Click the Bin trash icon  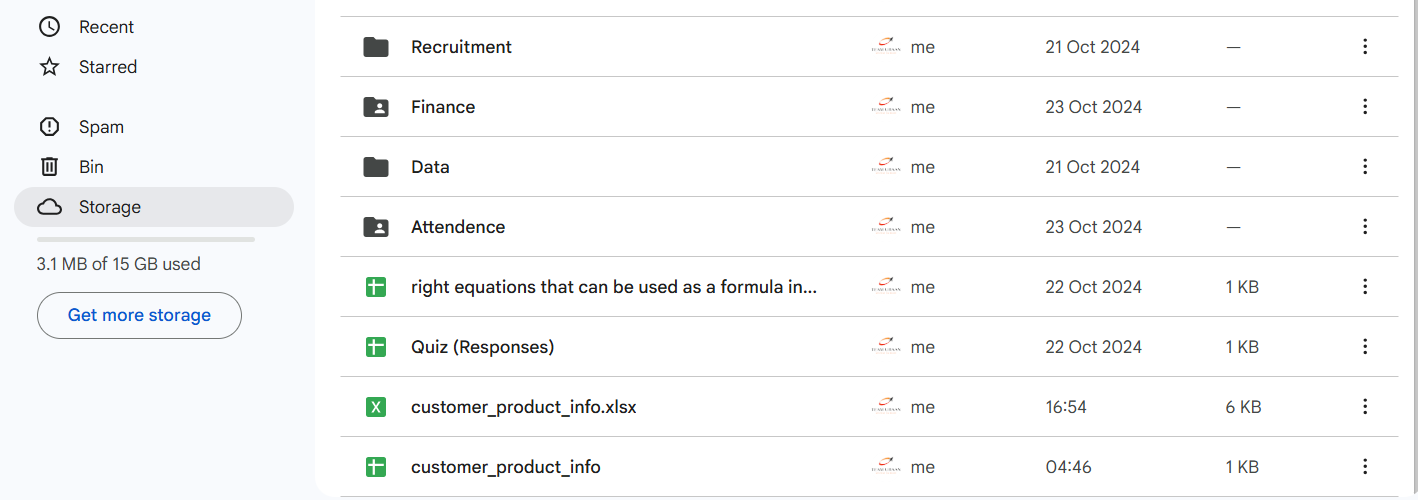(49, 167)
